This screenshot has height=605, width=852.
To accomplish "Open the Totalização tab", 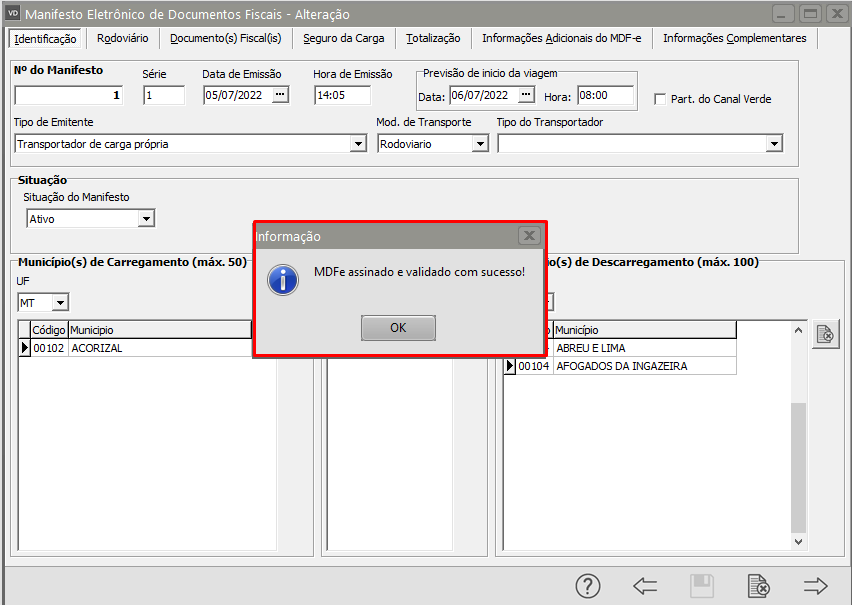I will (x=433, y=39).
